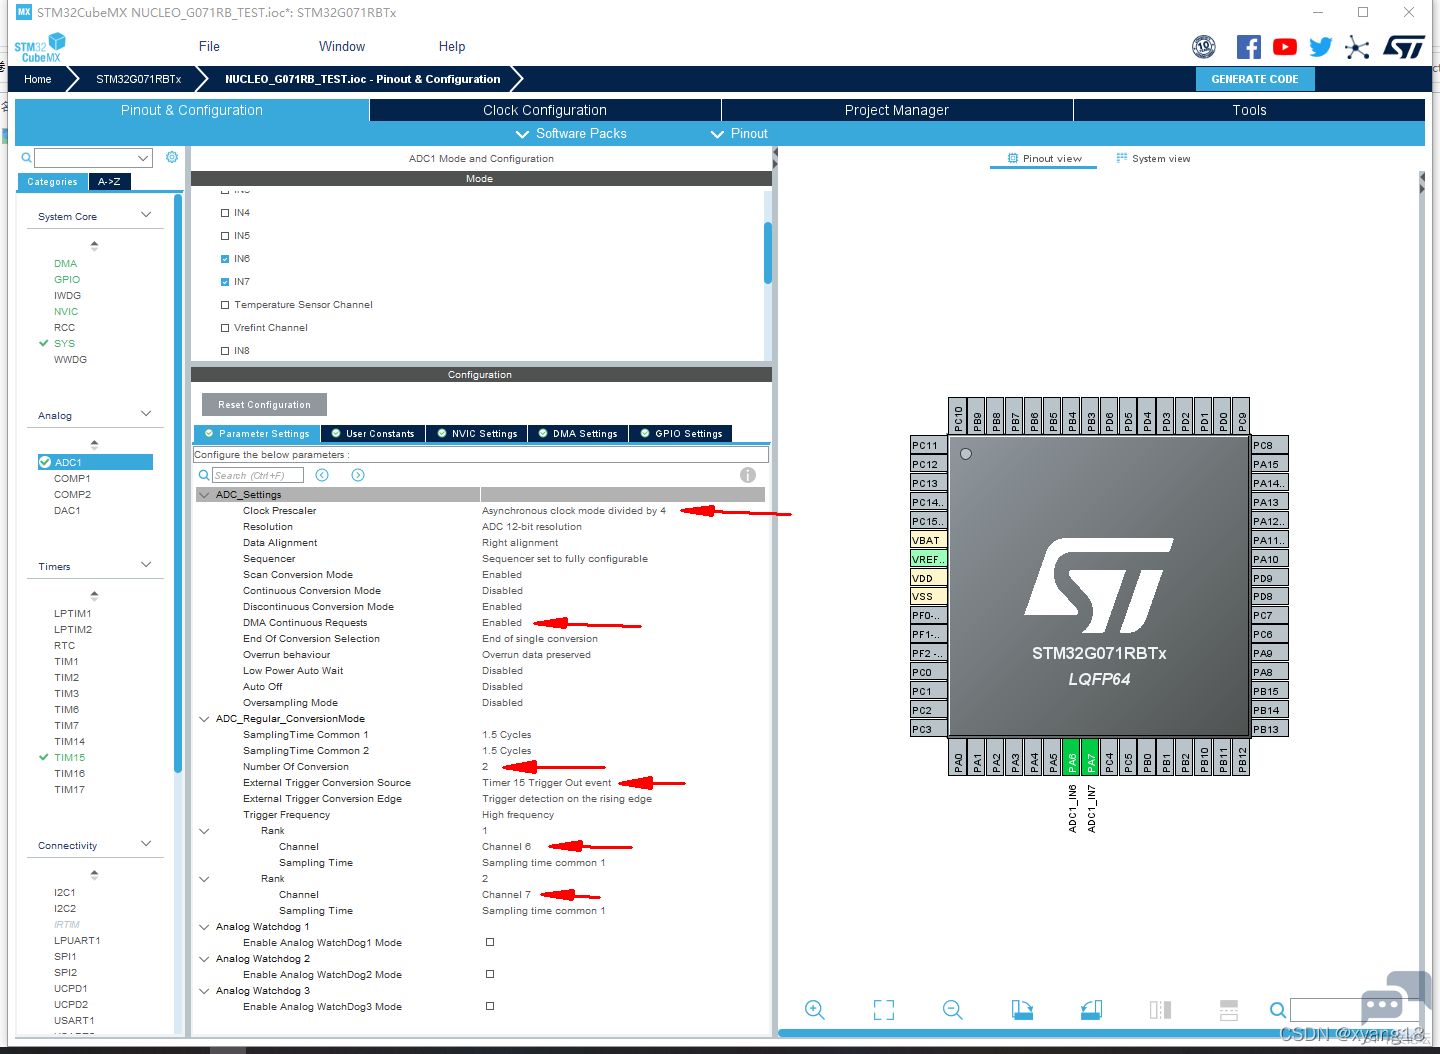1440x1054 pixels.
Task: Open the NVIC Settings tab
Action: pyautogui.click(x=476, y=434)
